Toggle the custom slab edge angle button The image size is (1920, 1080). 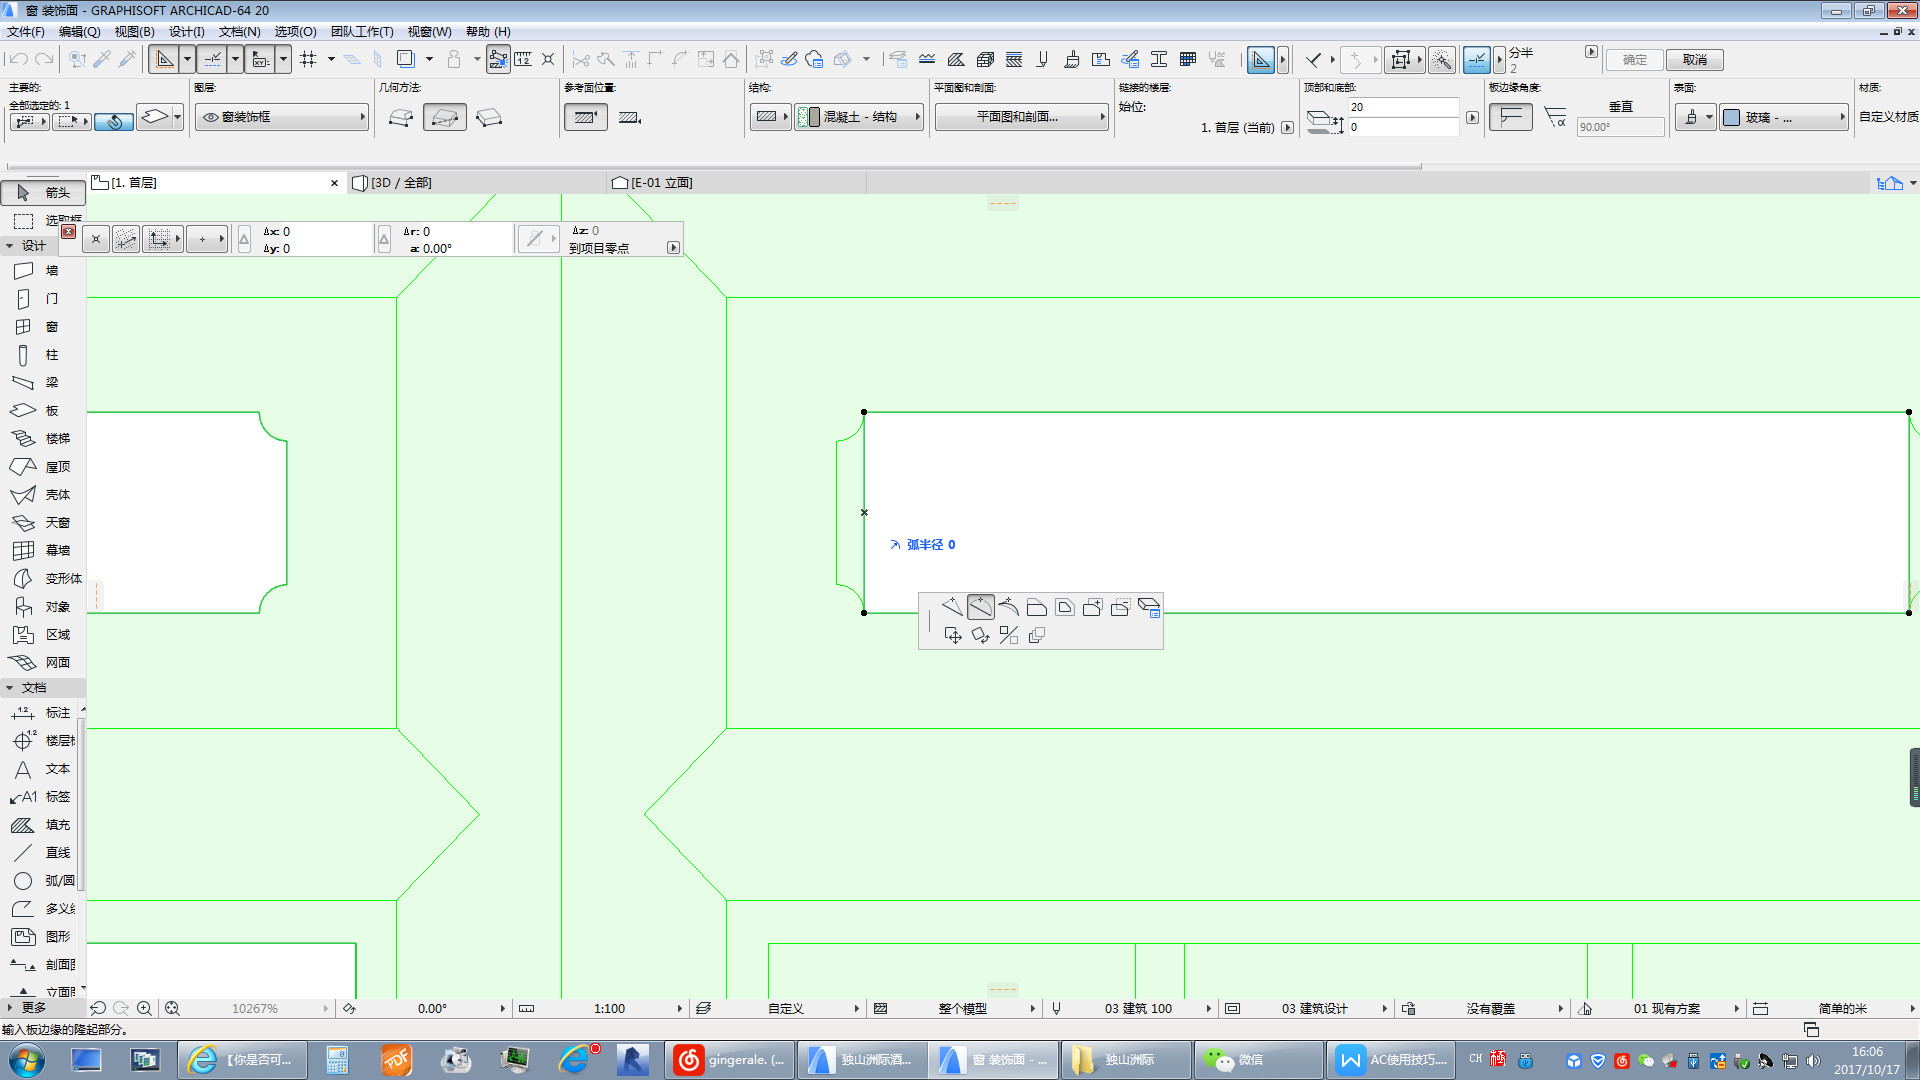point(1556,118)
